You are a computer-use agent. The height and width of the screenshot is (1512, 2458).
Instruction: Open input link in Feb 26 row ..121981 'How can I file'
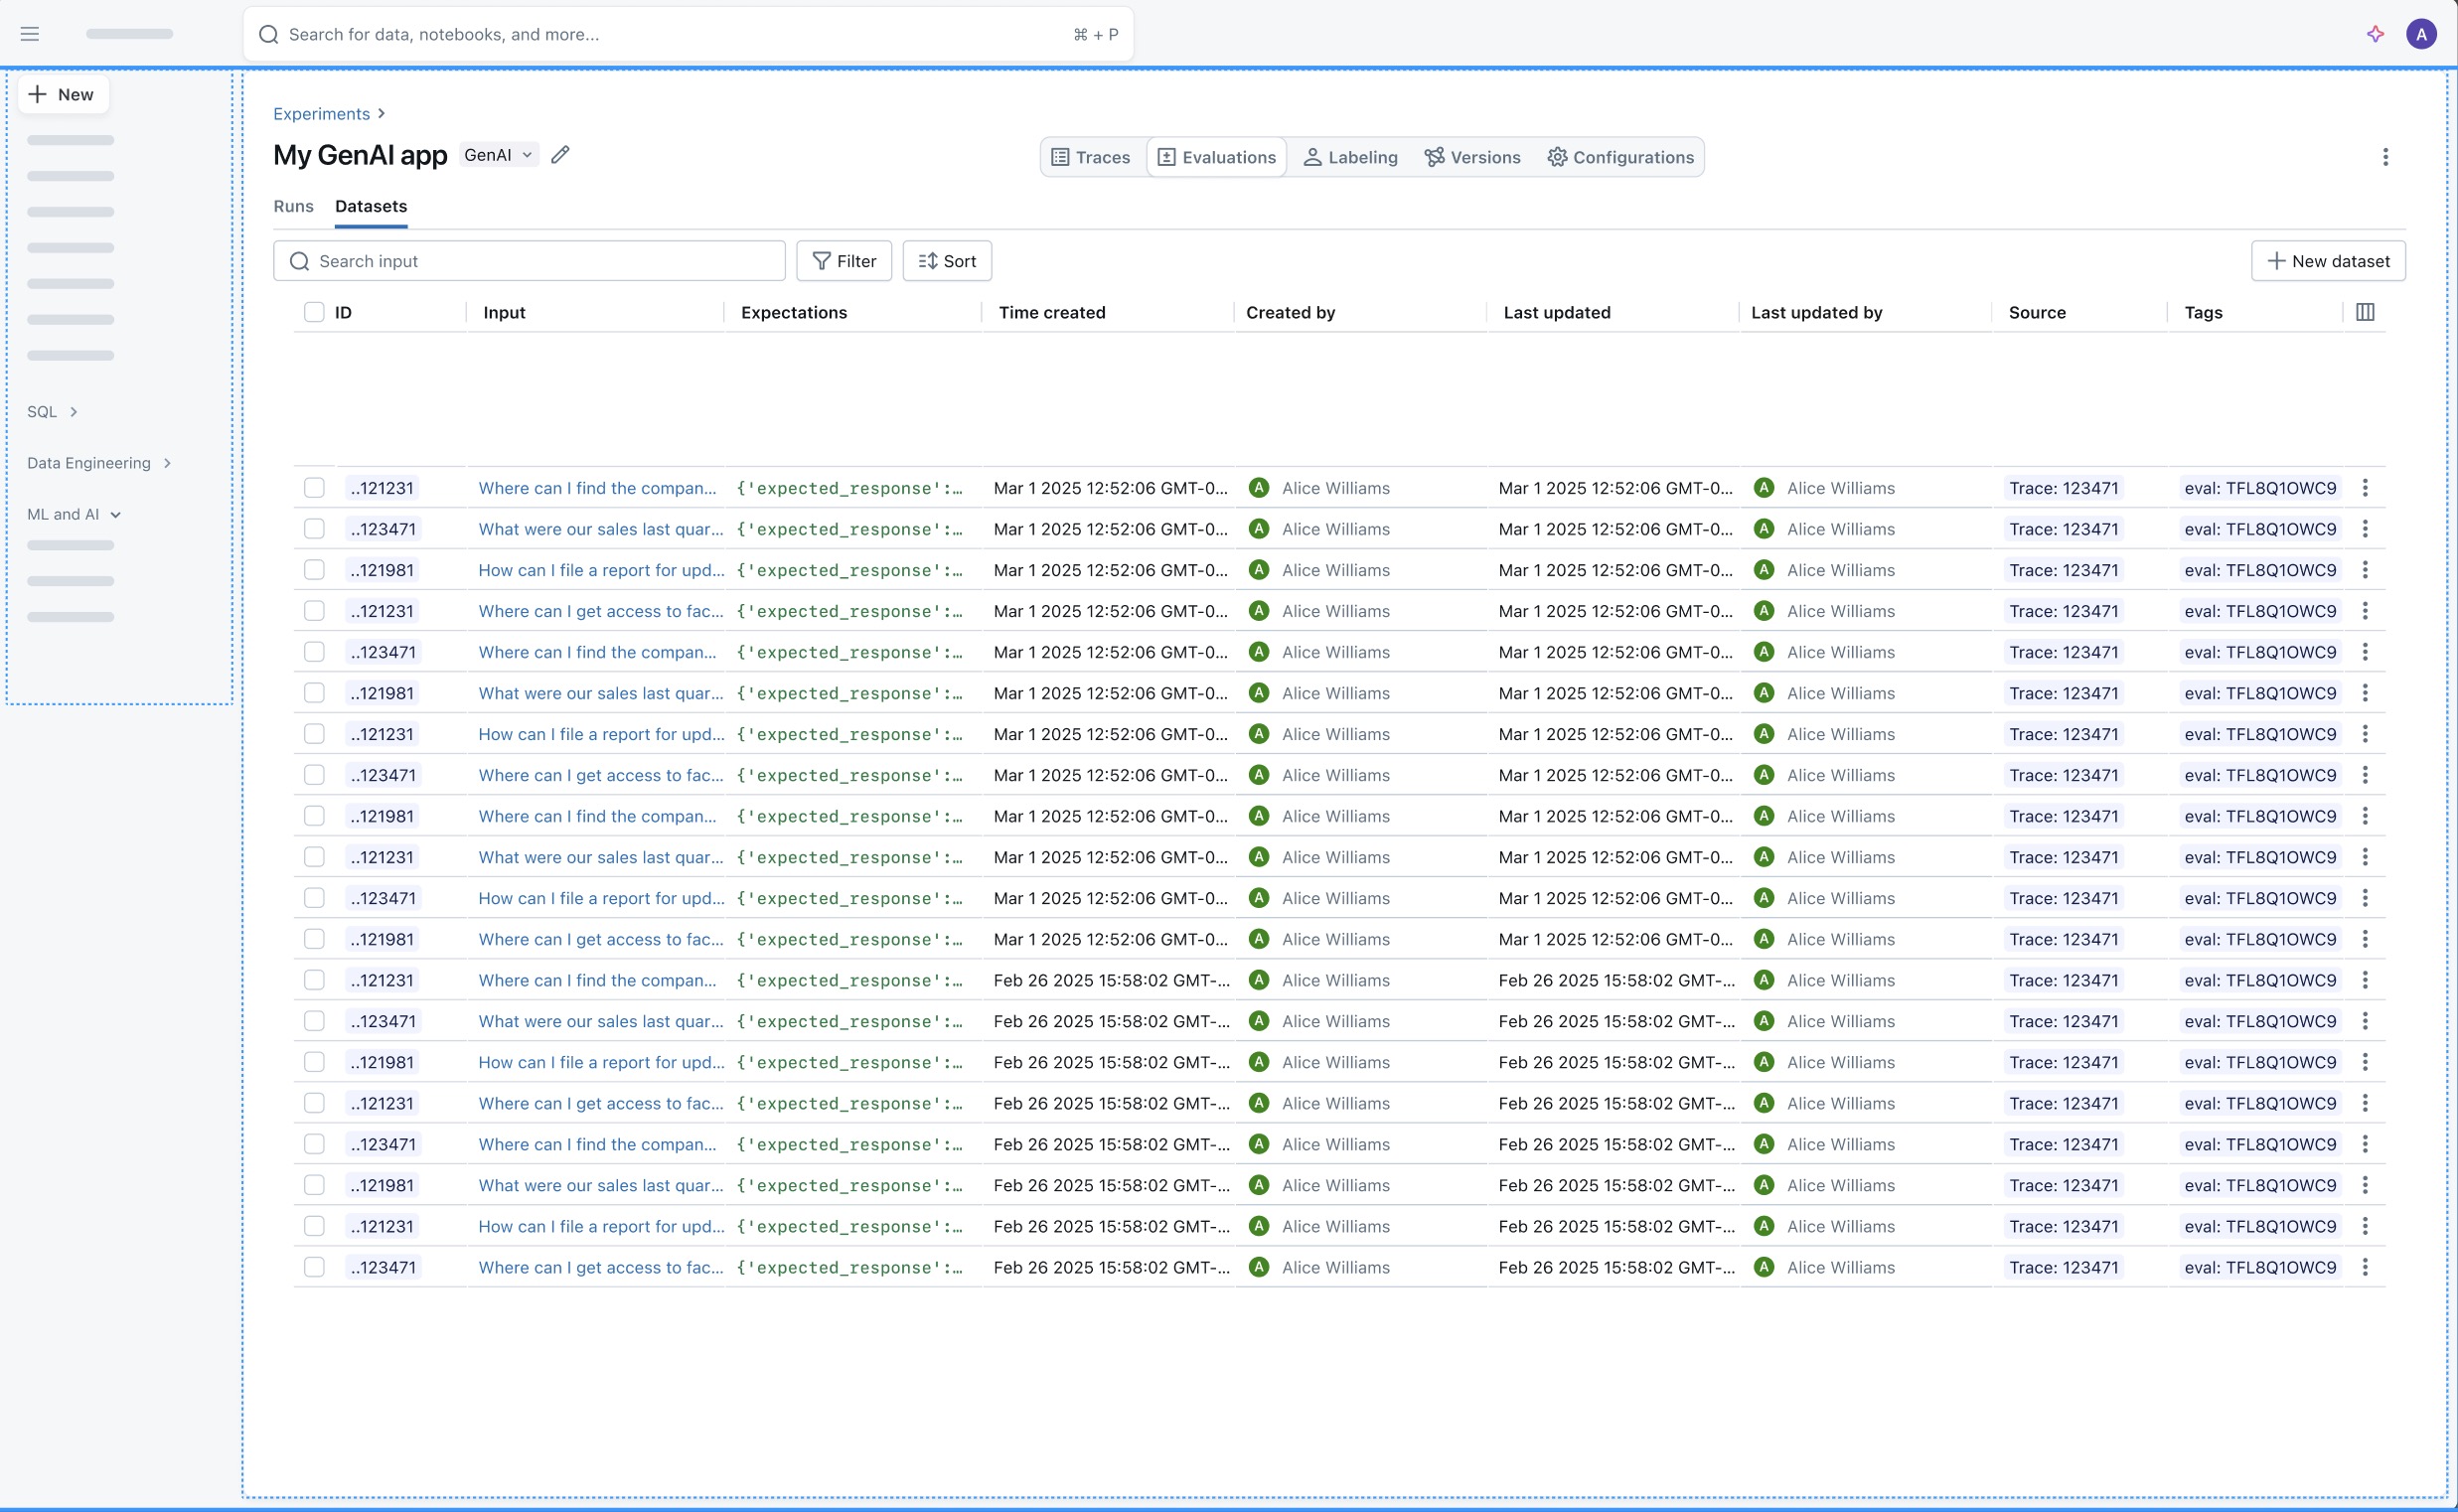click(601, 1062)
